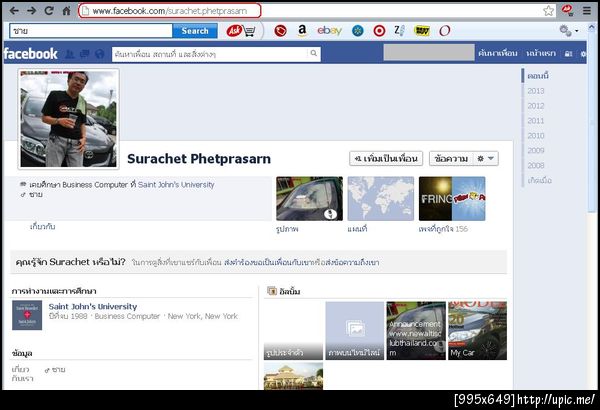Open รูปภาพ photos thumbnail

coord(309,199)
